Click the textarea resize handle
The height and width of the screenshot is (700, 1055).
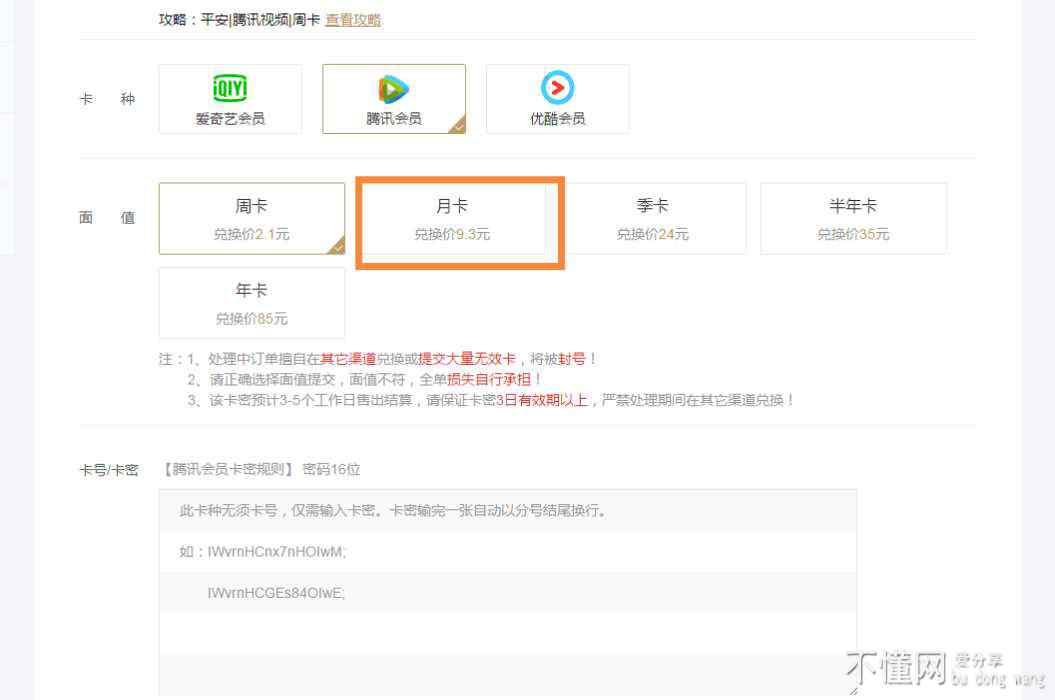[851, 689]
